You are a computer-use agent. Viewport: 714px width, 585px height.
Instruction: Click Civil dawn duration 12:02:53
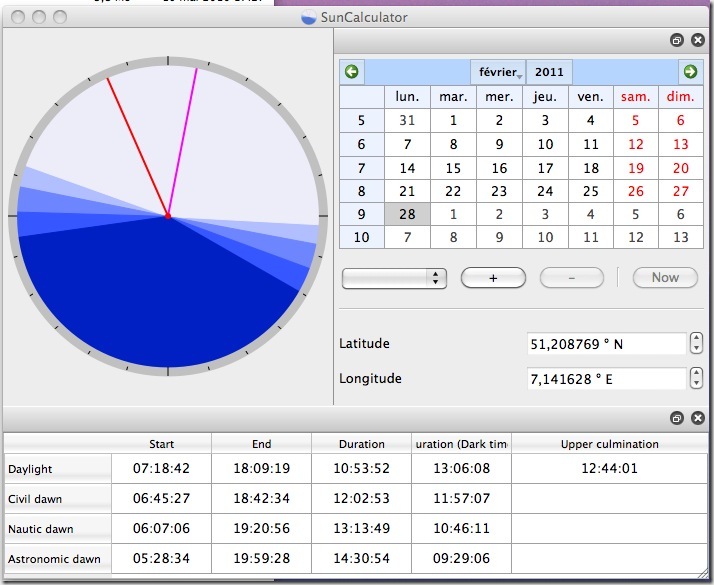point(362,499)
